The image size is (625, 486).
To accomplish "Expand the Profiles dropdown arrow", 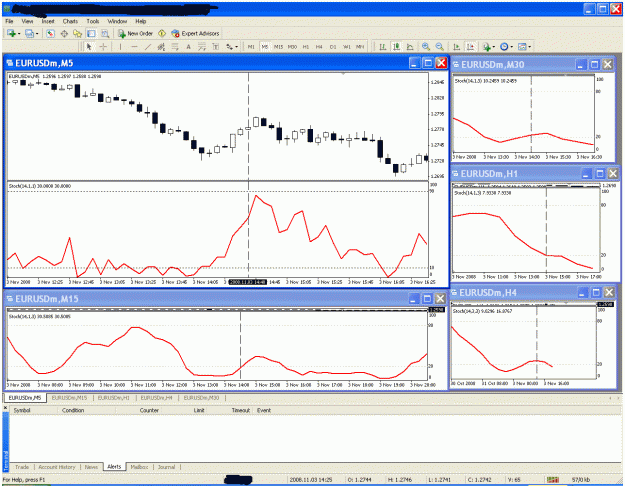I will tap(37, 33).
